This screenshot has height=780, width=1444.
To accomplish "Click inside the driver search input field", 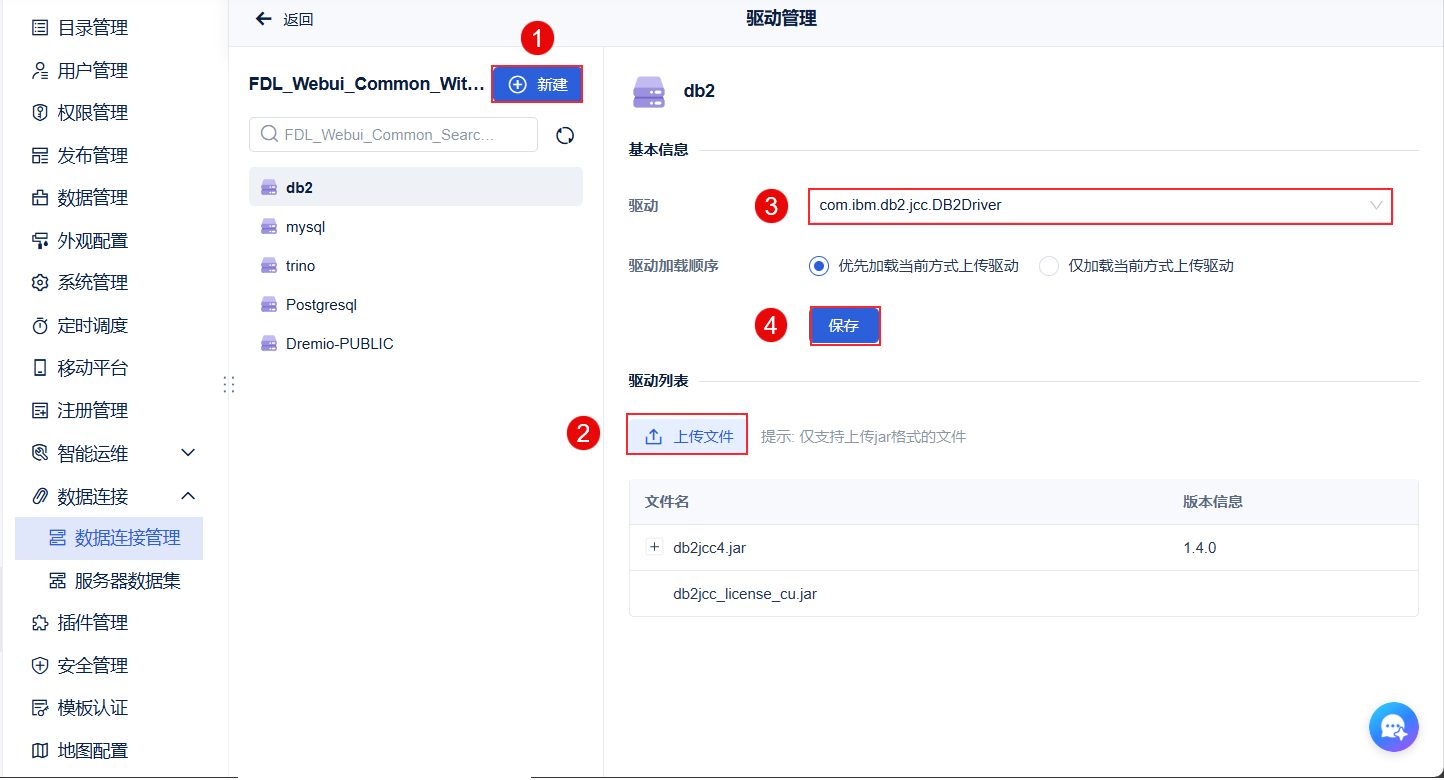I will [392, 134].
